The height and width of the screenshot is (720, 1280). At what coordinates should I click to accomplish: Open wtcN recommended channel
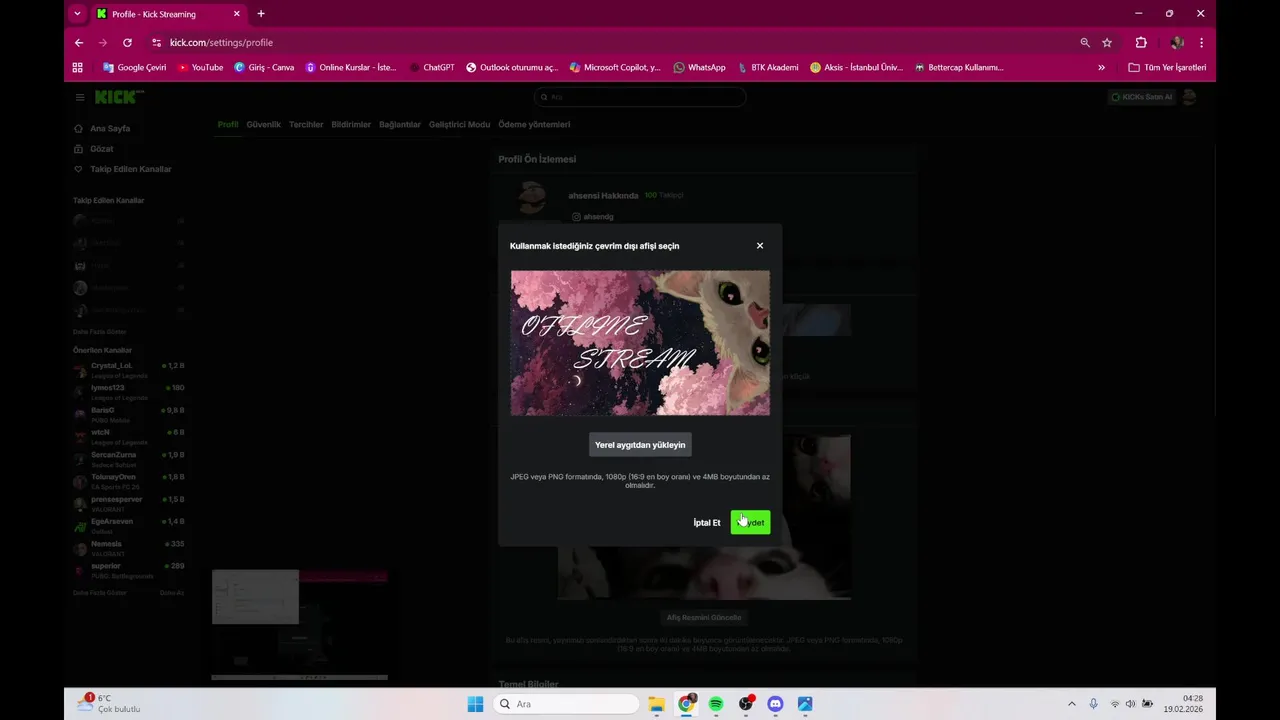[128, 437]
